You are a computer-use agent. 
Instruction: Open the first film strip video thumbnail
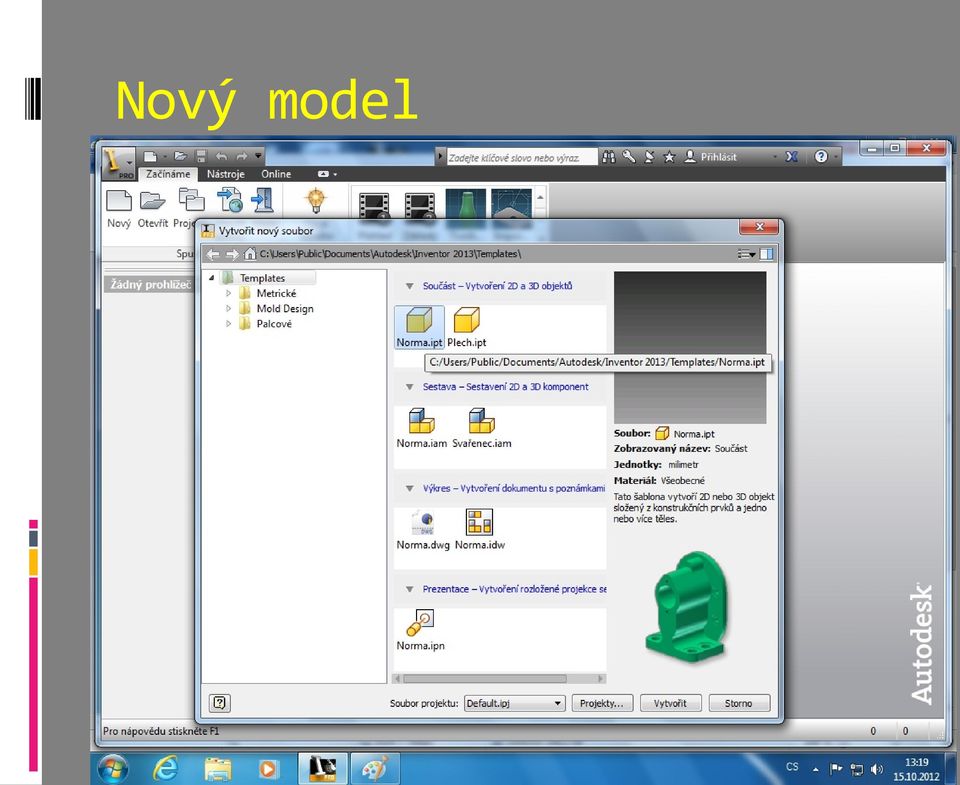click(x=374, y=206)
